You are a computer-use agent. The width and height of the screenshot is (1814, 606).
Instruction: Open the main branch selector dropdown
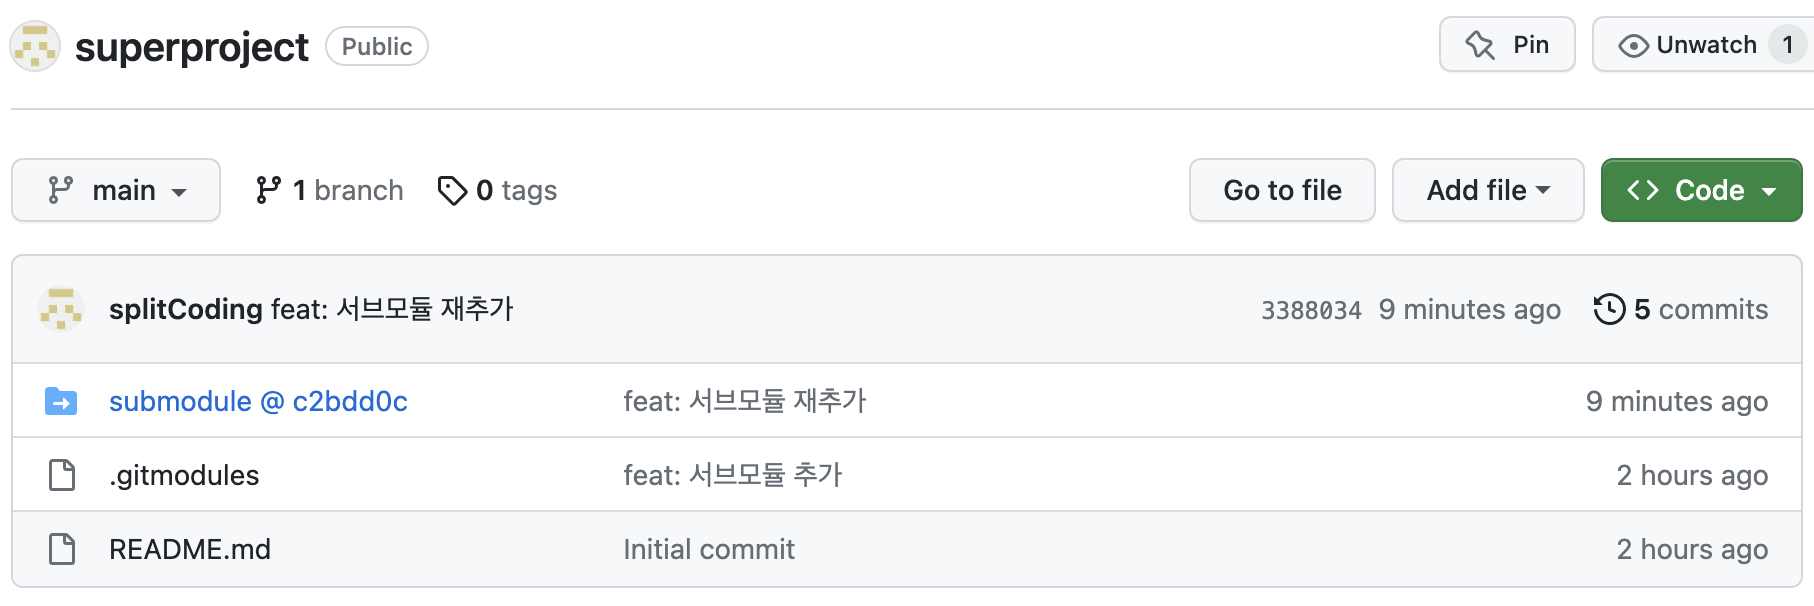(x=116, y=190)
